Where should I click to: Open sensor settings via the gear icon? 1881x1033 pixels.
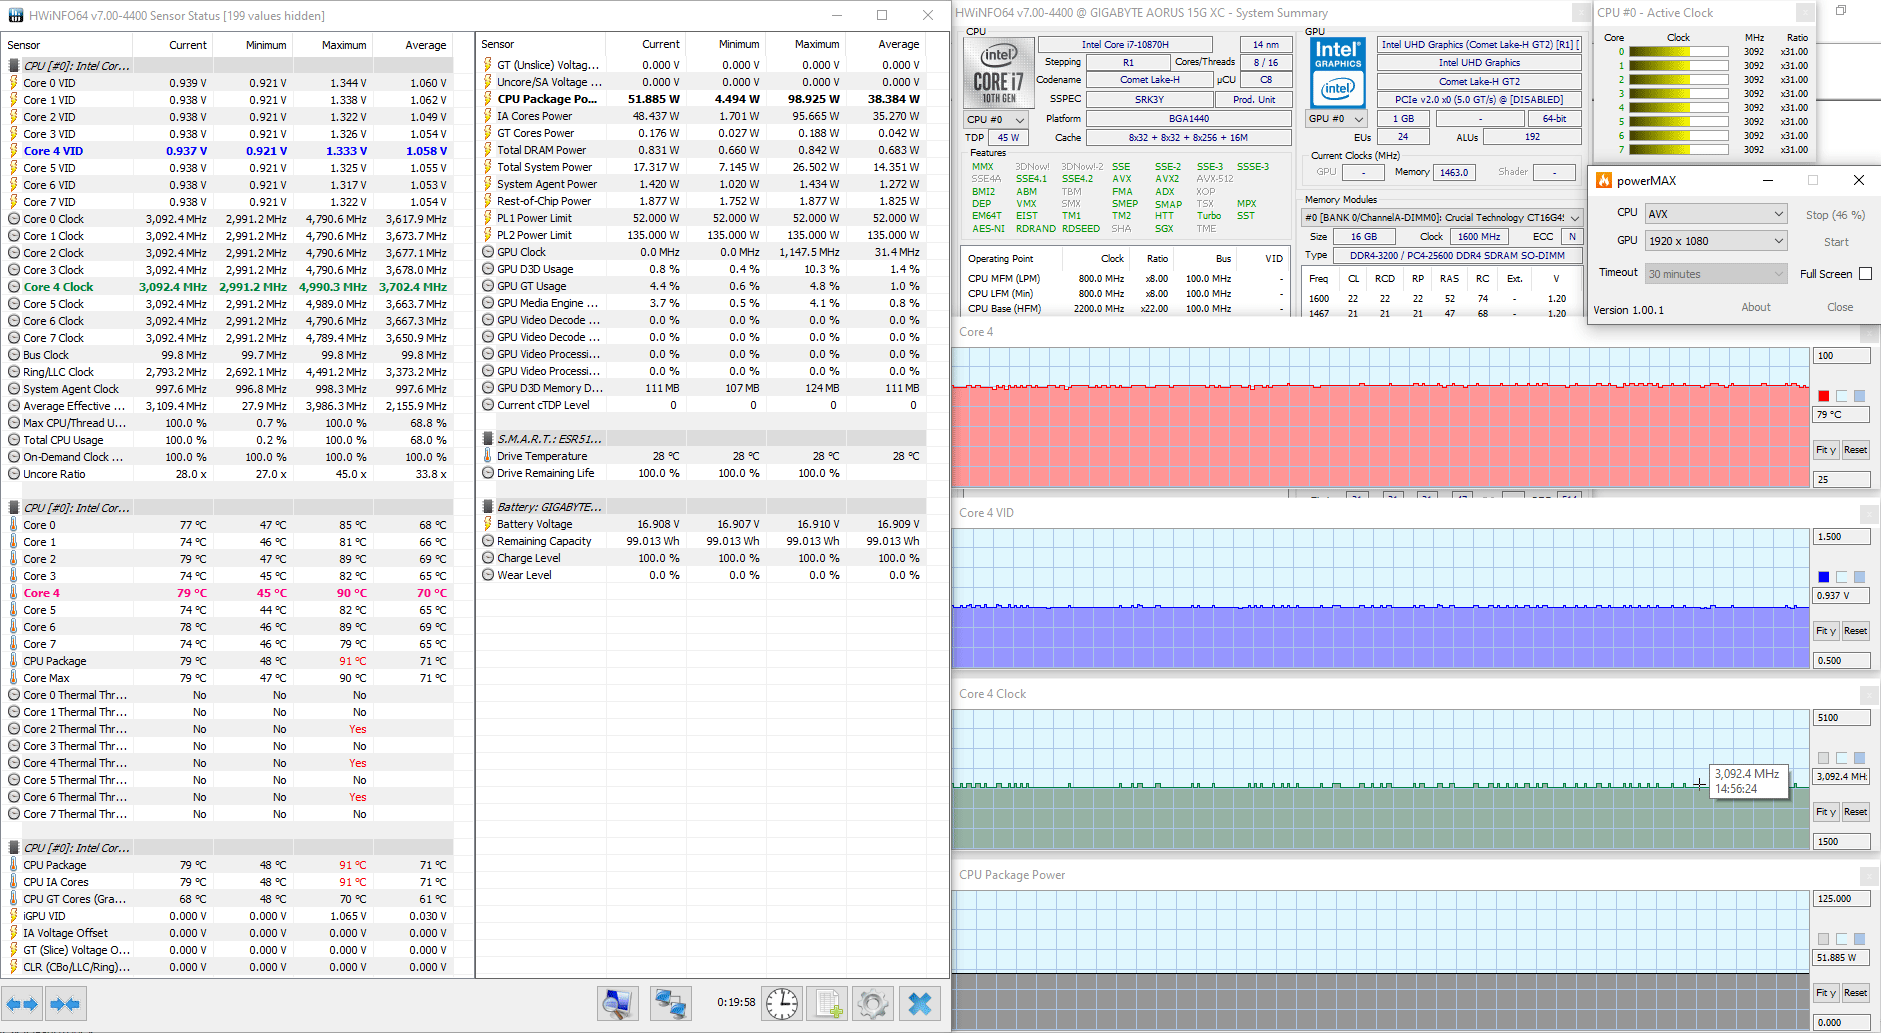(x=873, y=1003)
